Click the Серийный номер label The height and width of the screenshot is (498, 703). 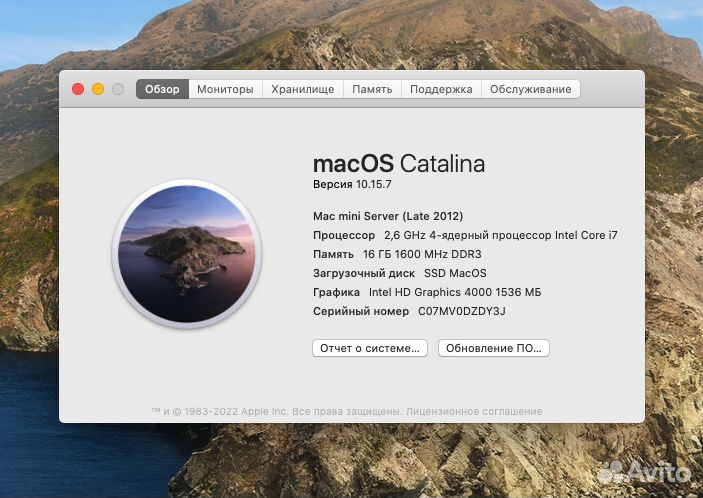(x=361, y=311)
